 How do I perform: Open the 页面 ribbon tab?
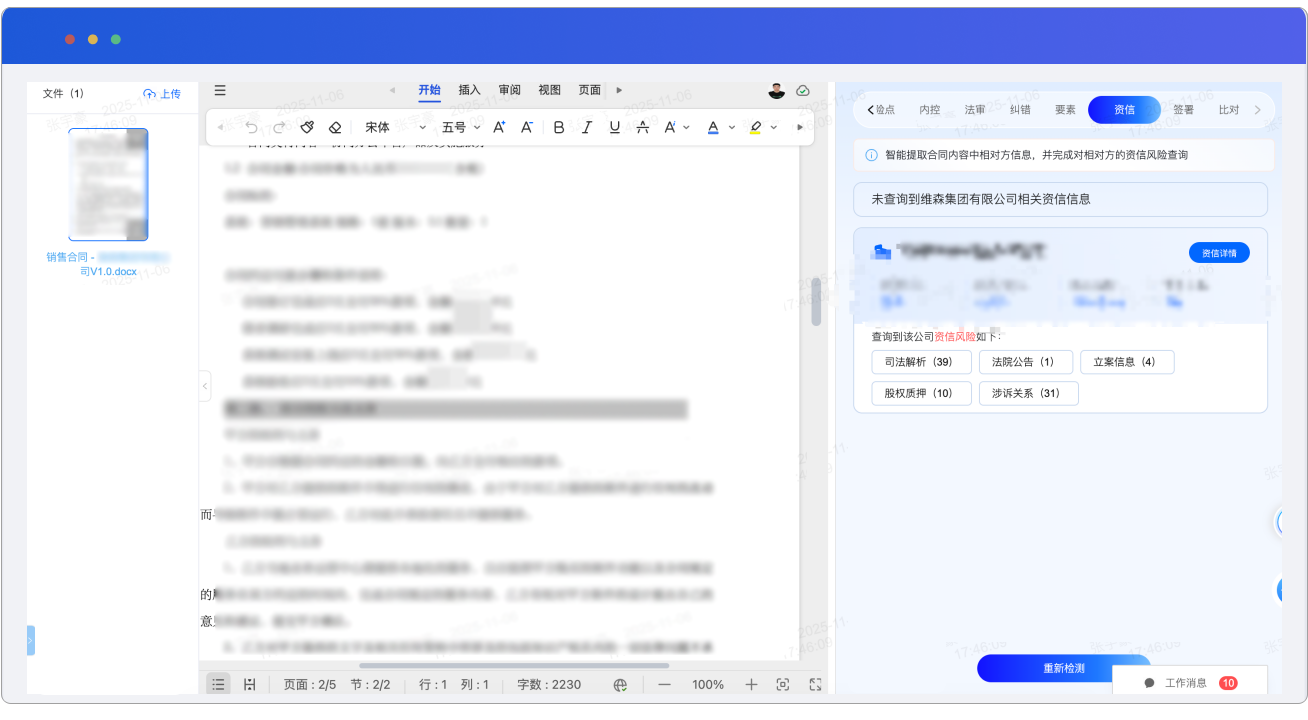(x=589, y=90)
